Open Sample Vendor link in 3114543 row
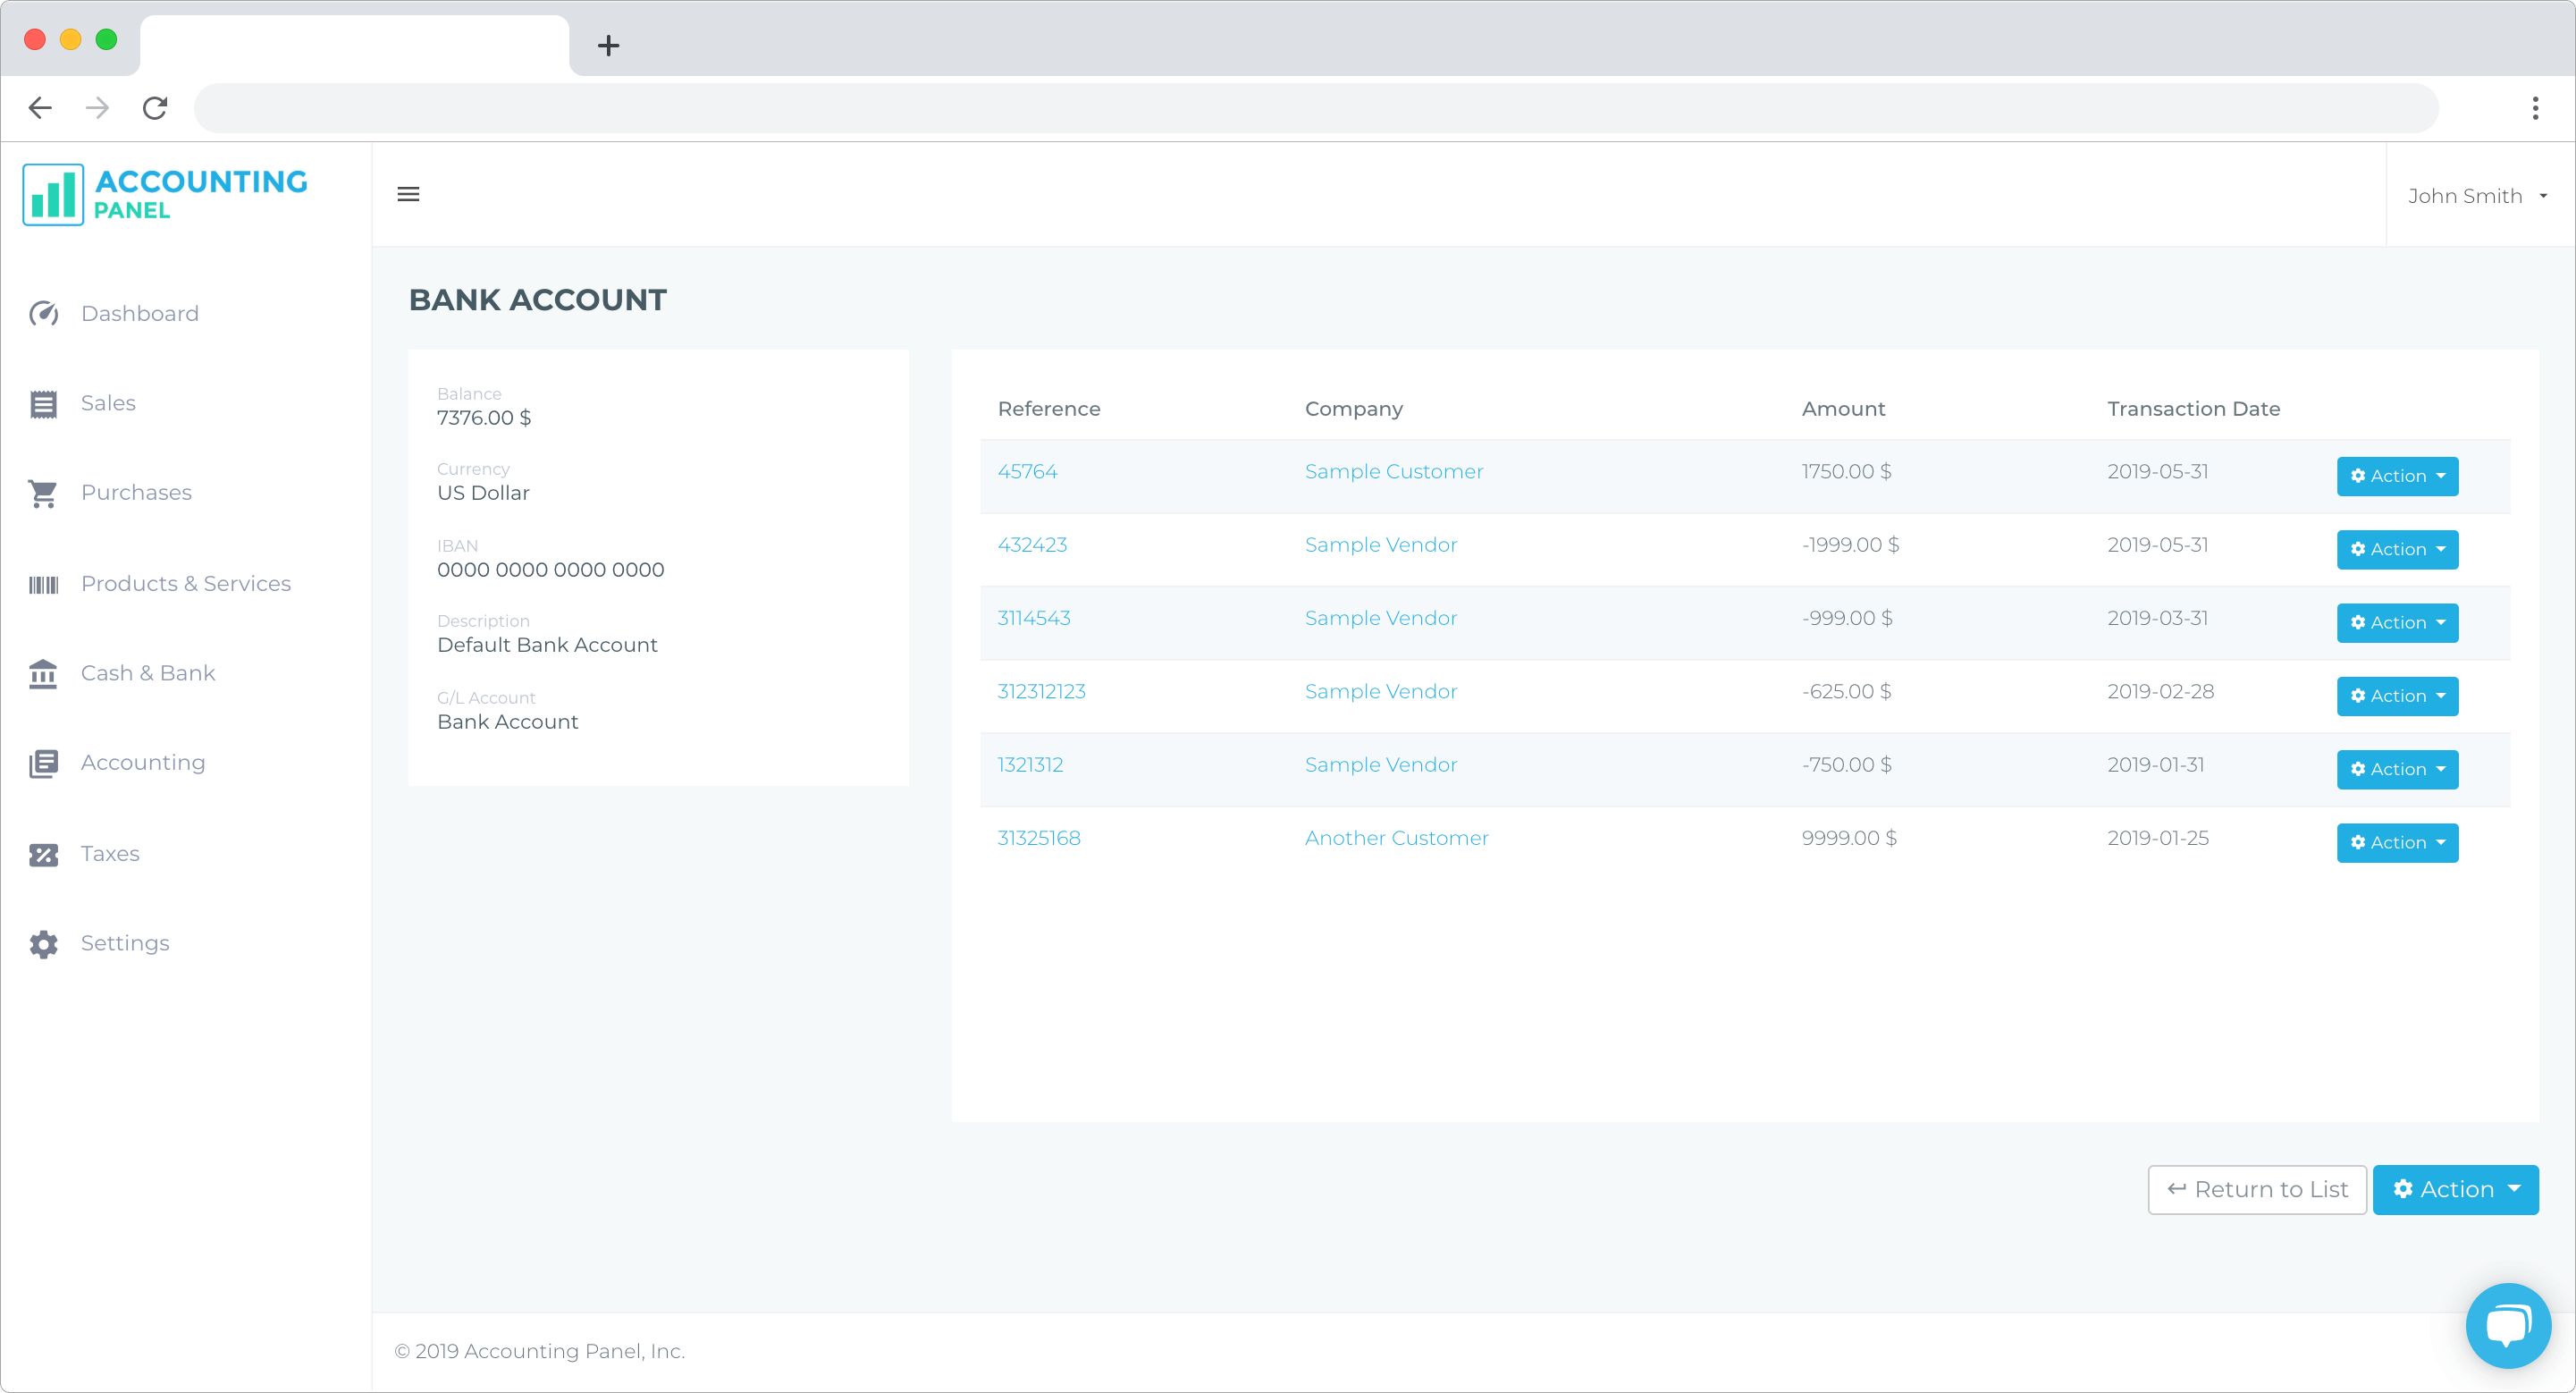Screen dimensions: 2576x1393 (x=1381, y=618)
